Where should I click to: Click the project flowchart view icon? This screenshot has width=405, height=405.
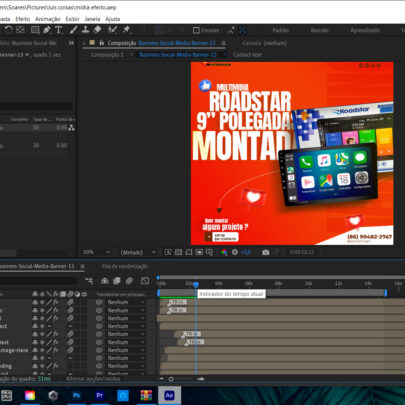[x=71, y=128]
